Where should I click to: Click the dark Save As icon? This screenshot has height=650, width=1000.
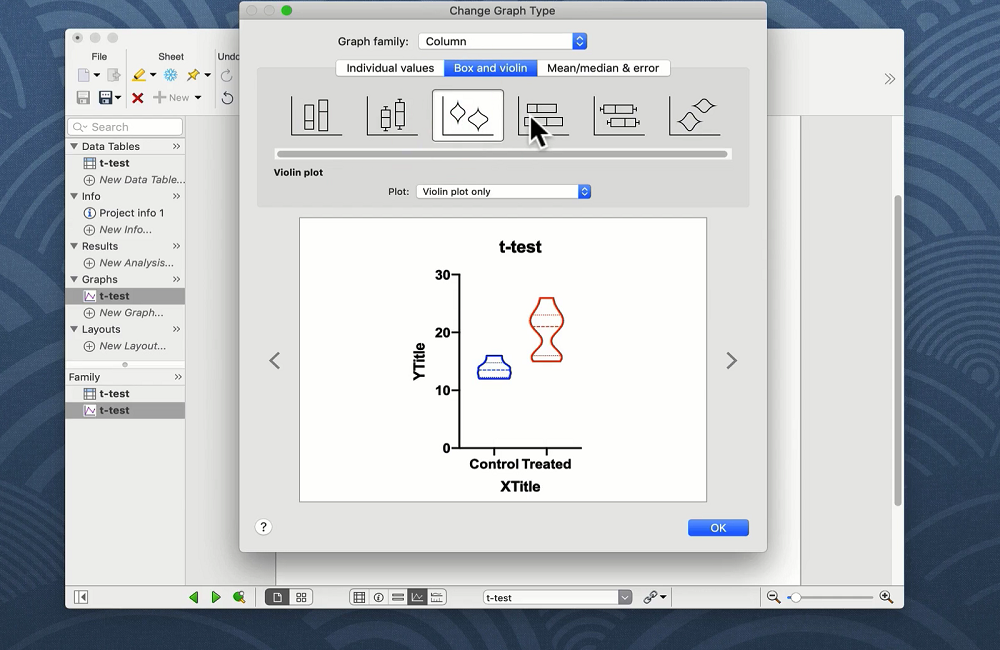[x=105, y=98]
